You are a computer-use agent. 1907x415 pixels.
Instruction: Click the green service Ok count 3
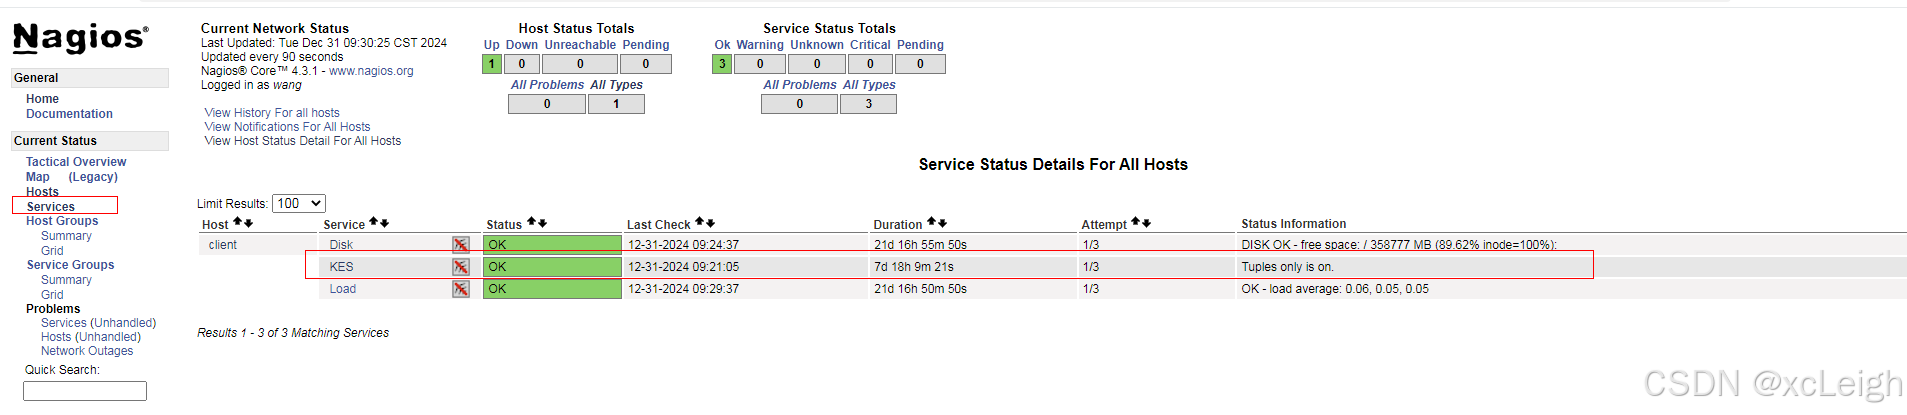point(722,64)
